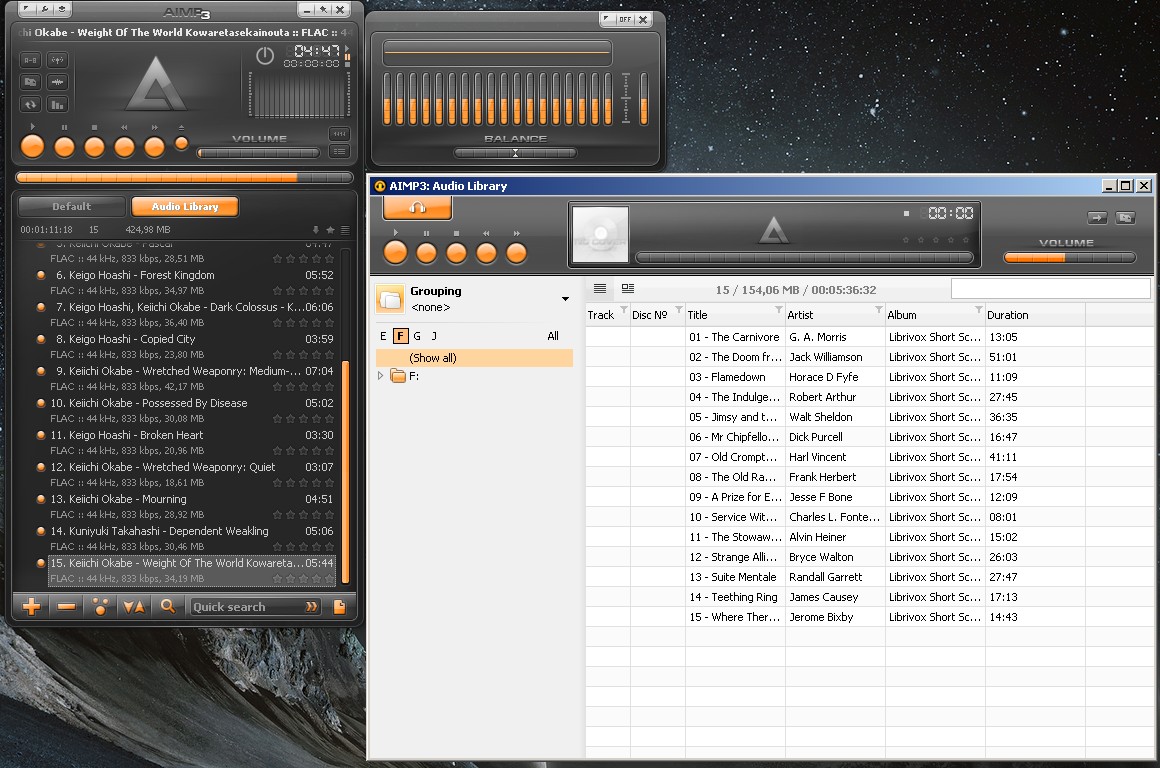Image resolution: width=1160 pixels, height=768 pixels.
Task: Click the magnifier search icon in playlist toolbar
Action: tap(168, 606)
